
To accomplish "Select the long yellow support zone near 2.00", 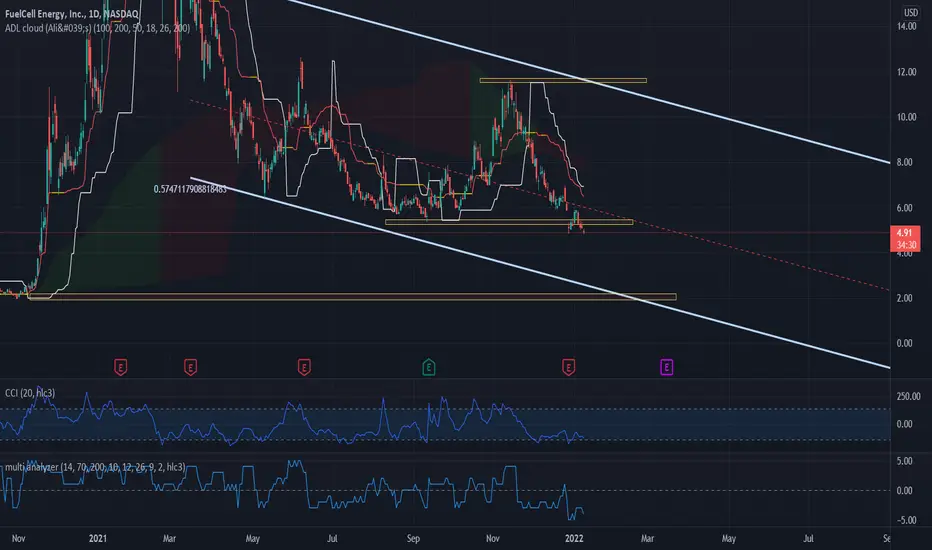I will (352, 297).
